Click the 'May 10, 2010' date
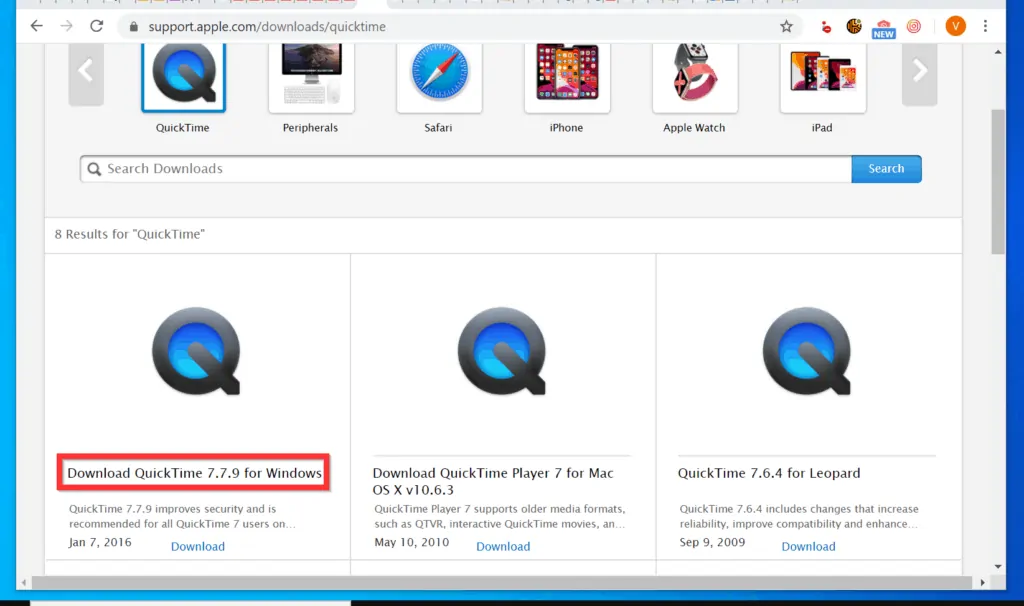The height and width of the screenshot is (606, 1024). (411, 543)
